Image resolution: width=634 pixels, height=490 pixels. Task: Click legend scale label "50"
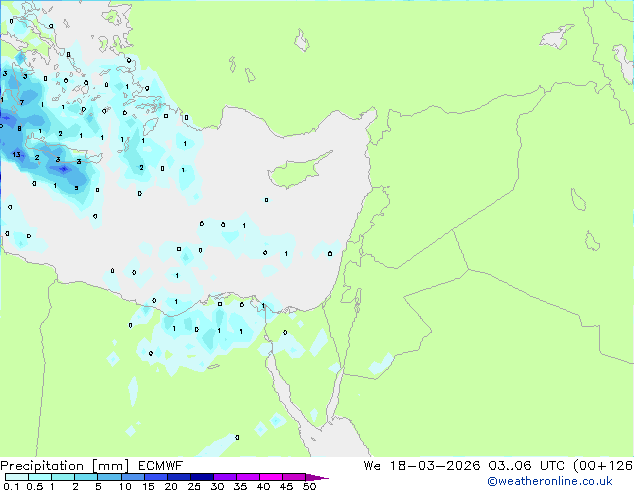309,486
